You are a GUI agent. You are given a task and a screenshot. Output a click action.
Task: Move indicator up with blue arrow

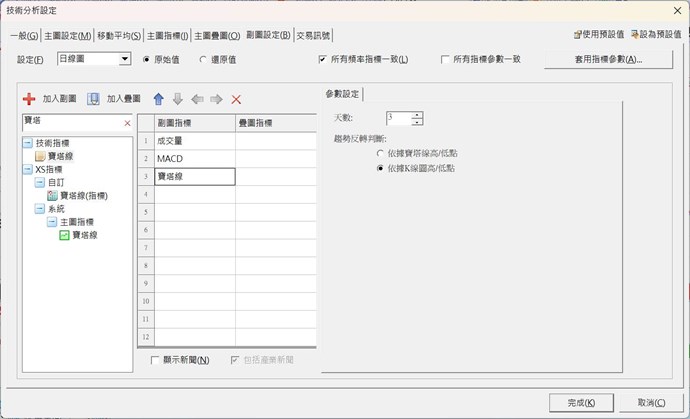[x=158, y=99]
